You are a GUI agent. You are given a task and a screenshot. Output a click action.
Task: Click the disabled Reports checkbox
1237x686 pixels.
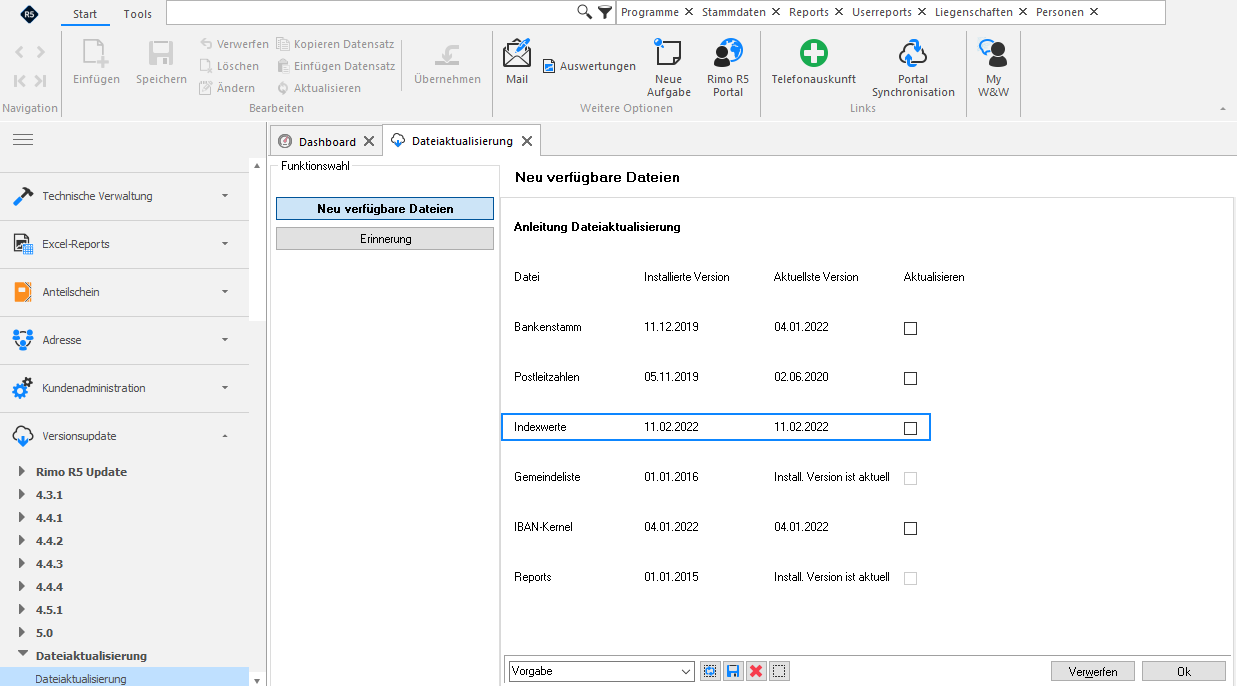coord(910,578)
